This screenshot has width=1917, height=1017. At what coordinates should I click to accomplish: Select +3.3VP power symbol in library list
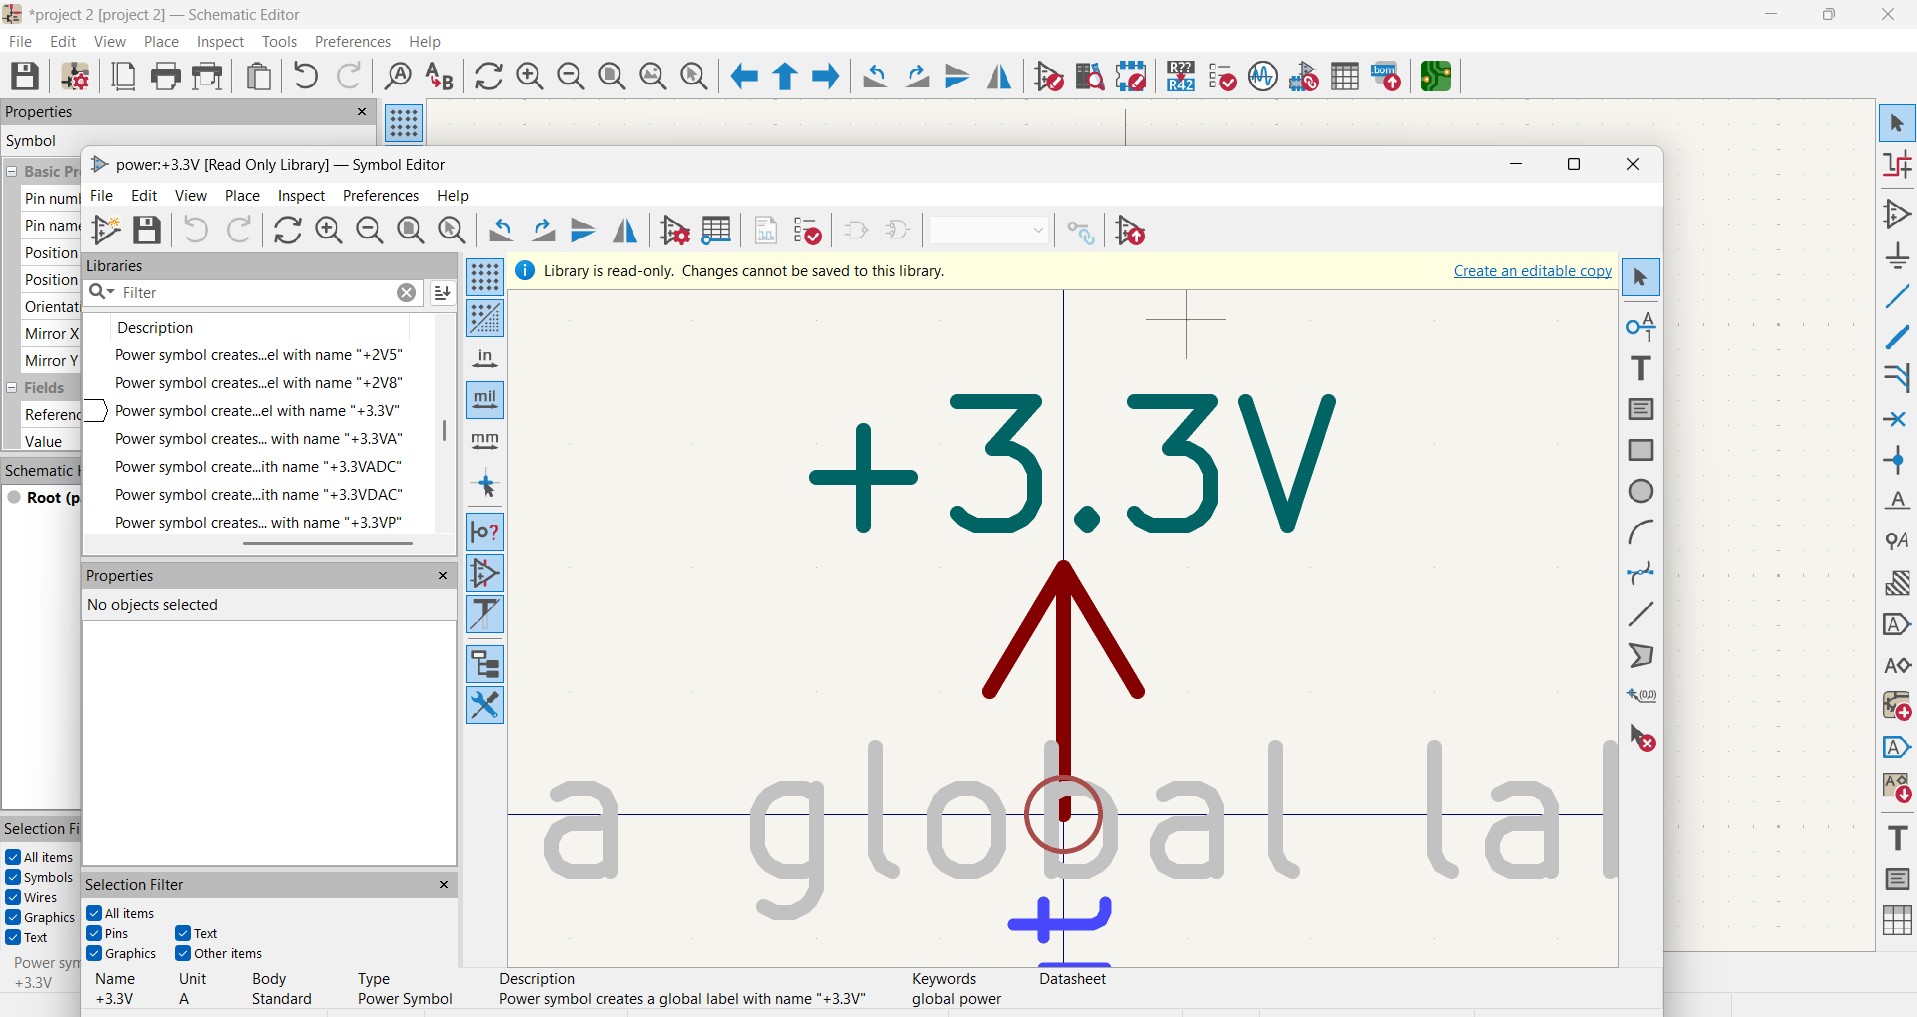[x=259, y=523]
